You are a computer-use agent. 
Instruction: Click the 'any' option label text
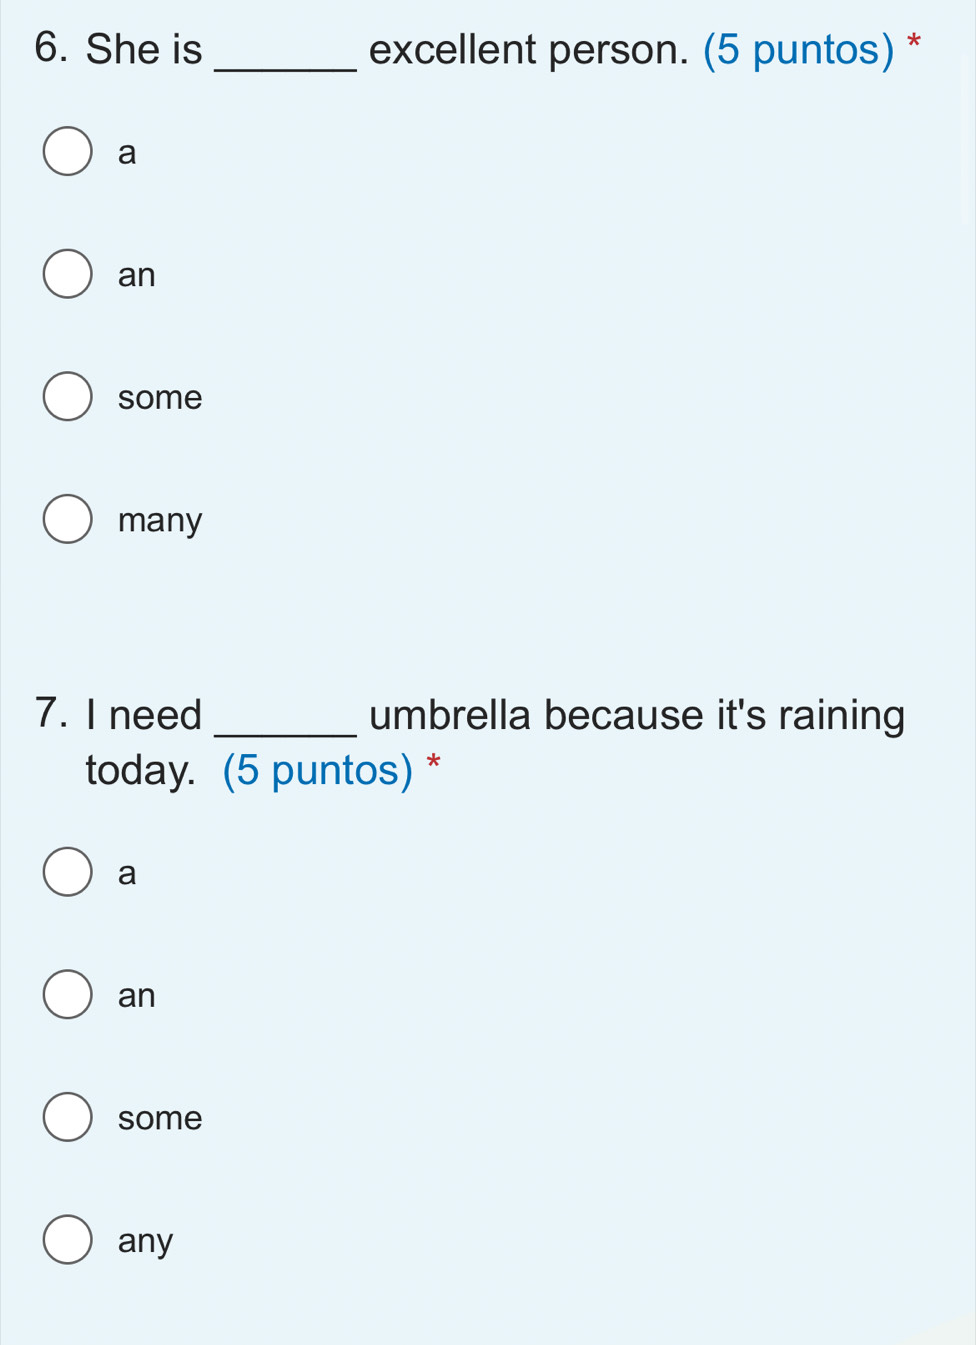(x=145, y=1241)
